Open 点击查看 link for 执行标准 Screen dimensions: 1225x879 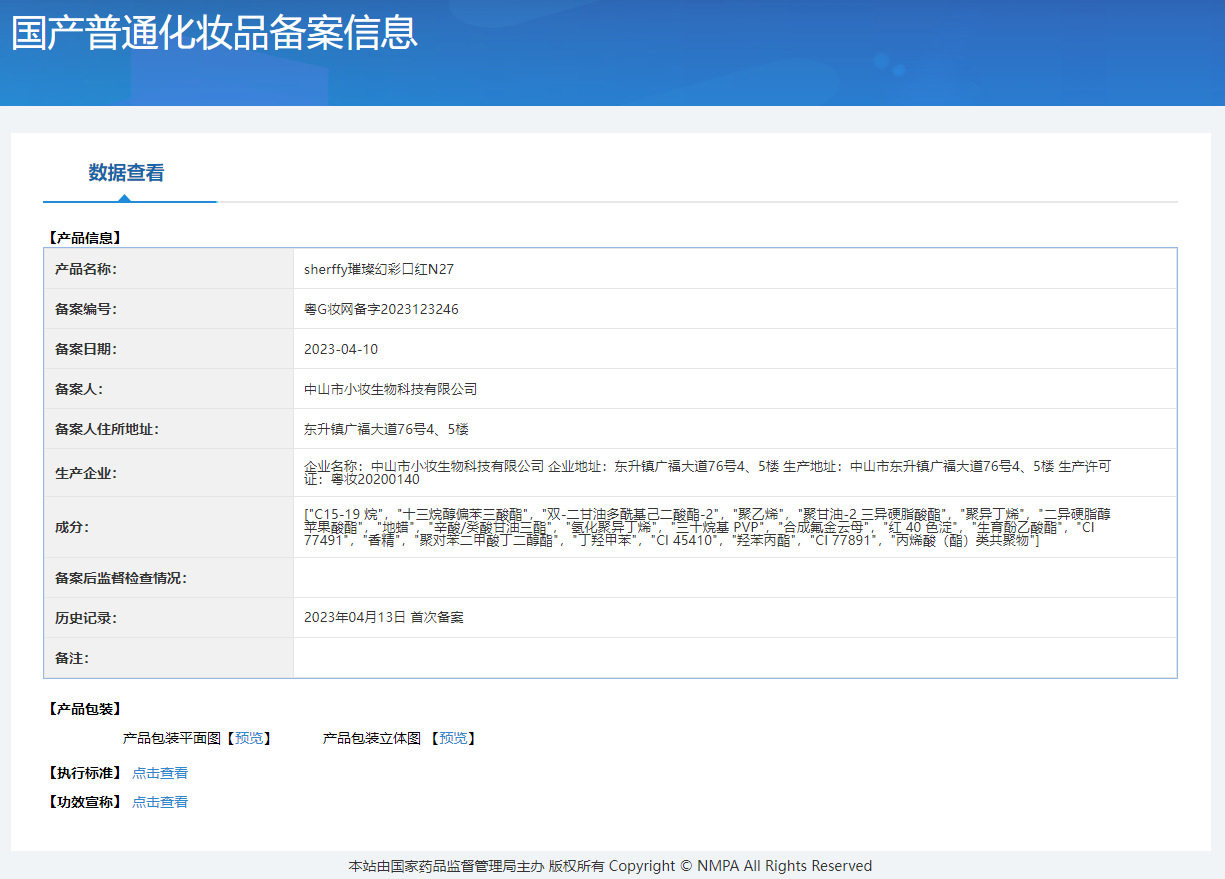[160, 773]
